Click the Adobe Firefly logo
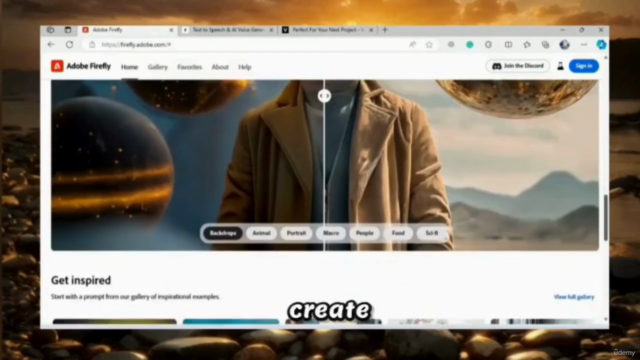Viewport: 640px width, 360px height. [x=81, y=66]
